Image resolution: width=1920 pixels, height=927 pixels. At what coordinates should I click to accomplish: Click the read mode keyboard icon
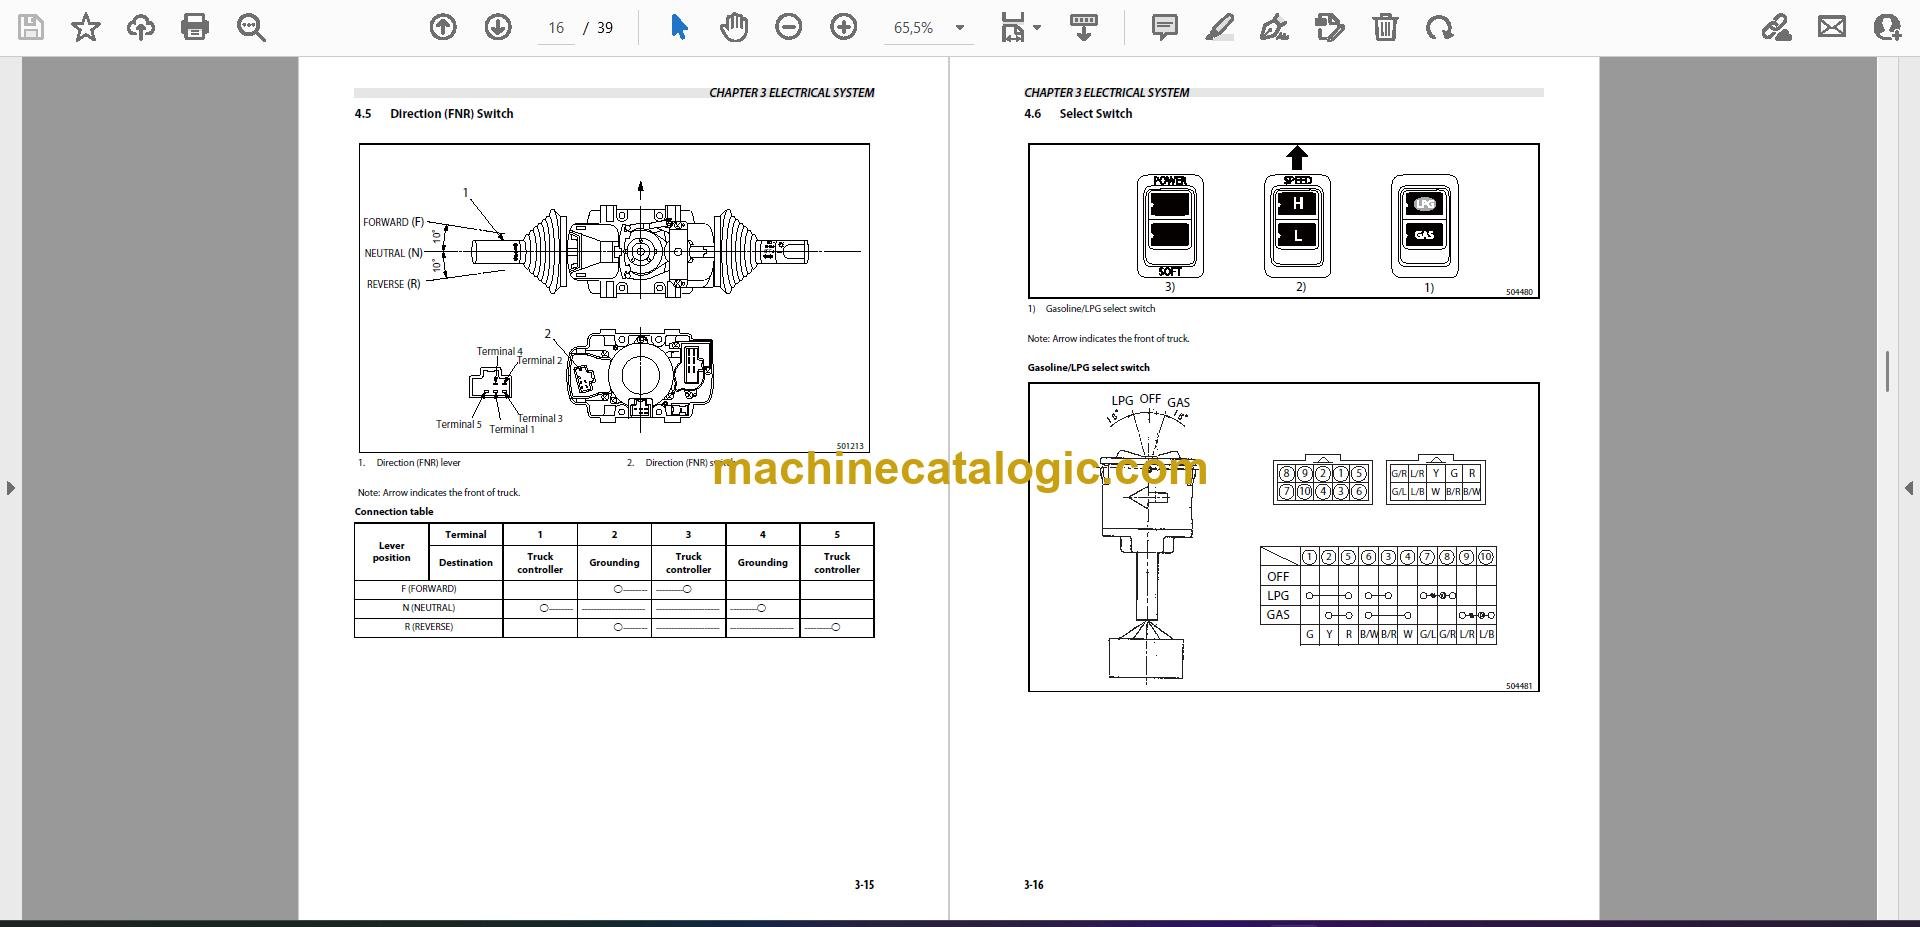(x=1083, y=27)
